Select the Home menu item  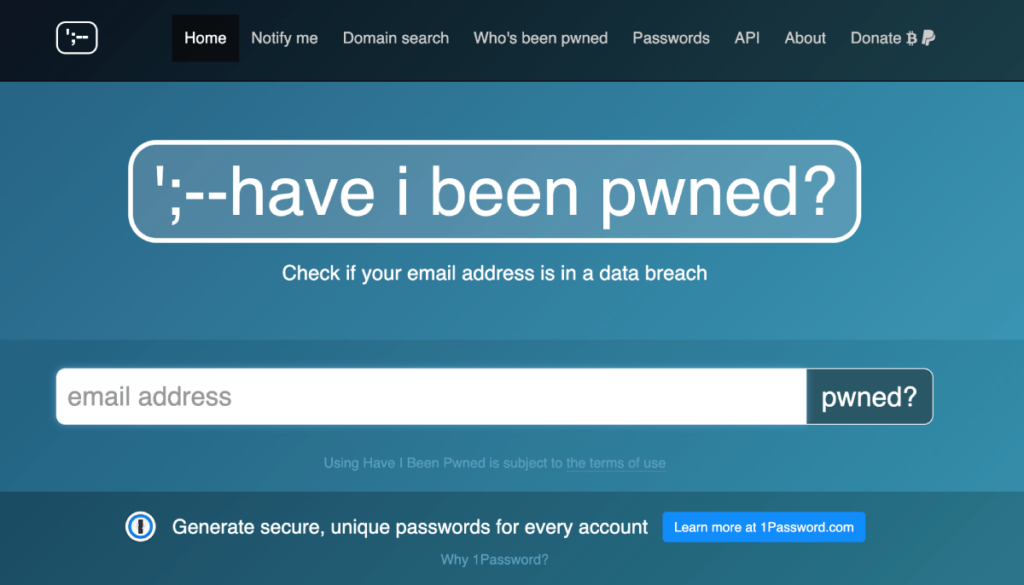click(205, 38)
